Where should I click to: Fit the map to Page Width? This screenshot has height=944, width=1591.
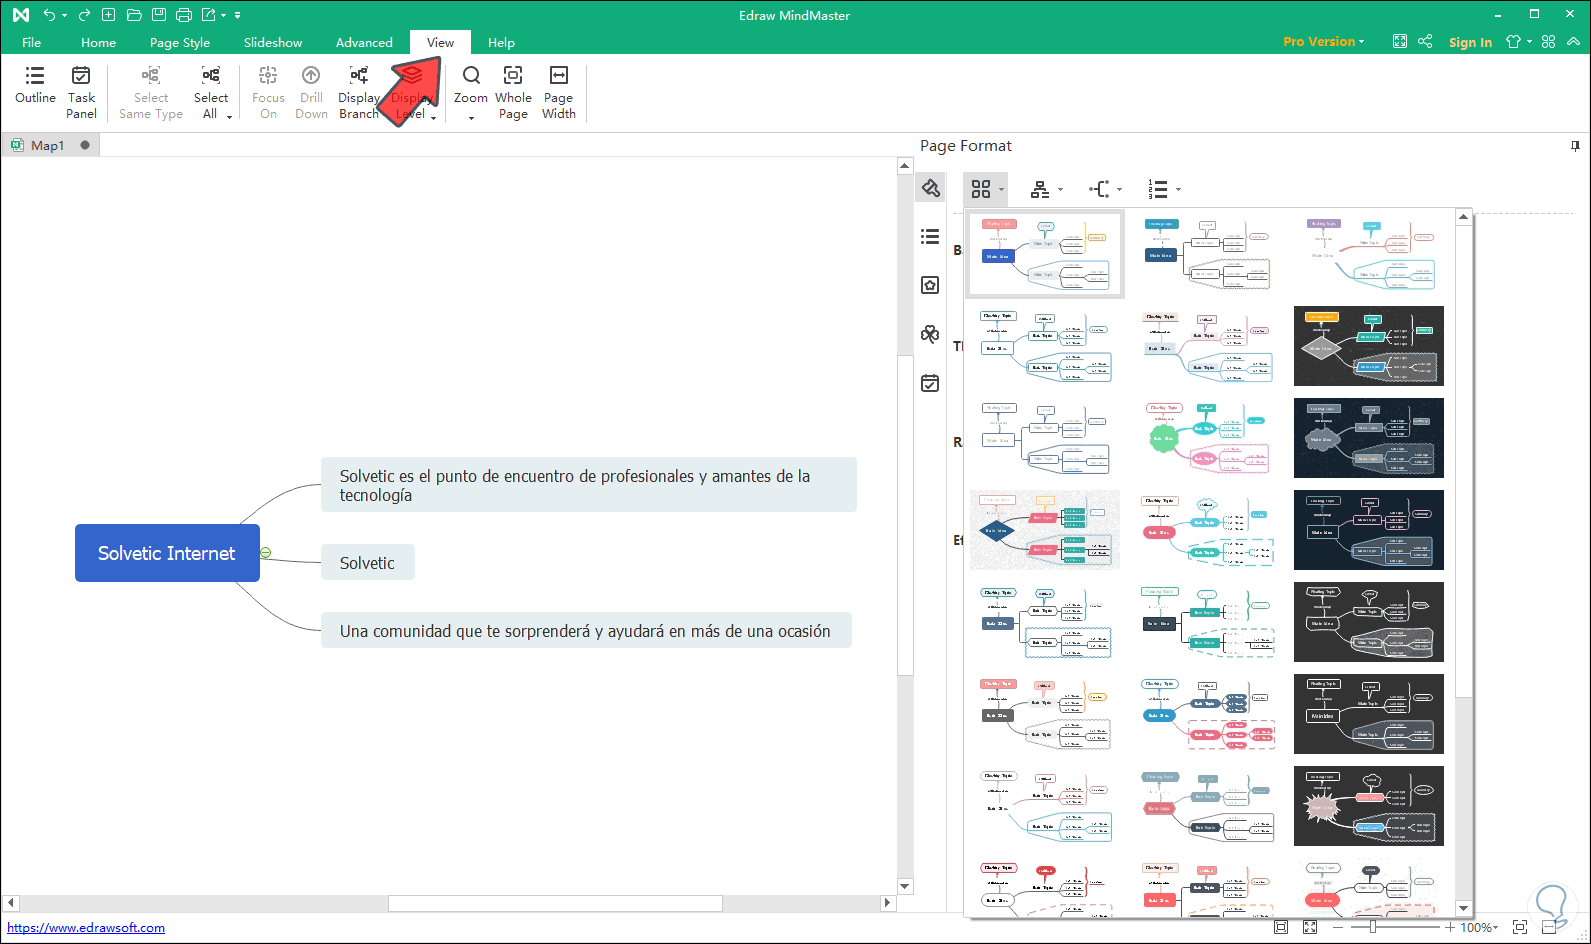(x=559, y=92)
